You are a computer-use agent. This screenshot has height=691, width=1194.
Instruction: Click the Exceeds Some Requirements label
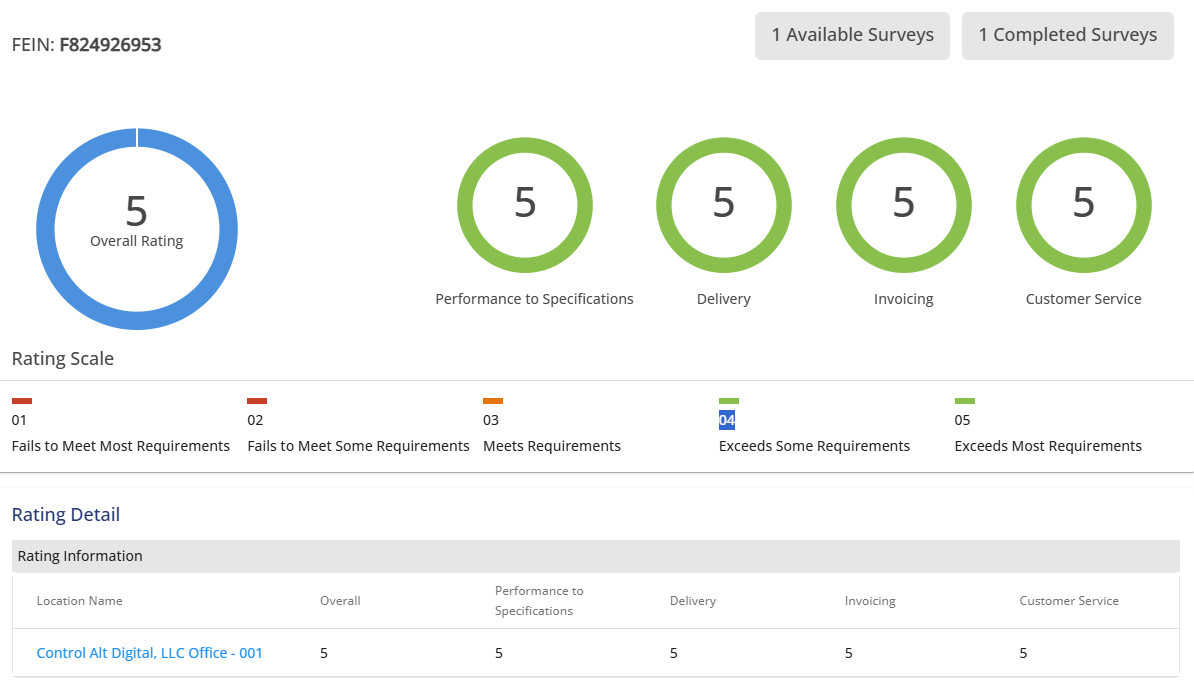pyautogui.click(x=814, y=446)
